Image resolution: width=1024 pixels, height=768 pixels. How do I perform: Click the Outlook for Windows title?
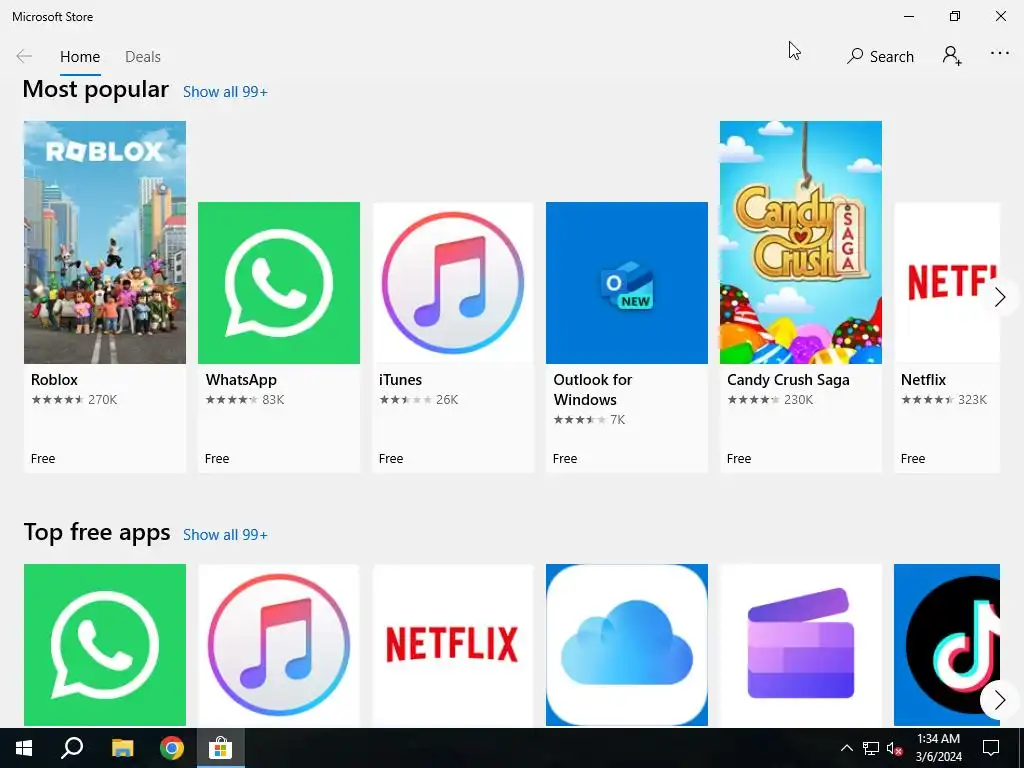tap(593, 390)
